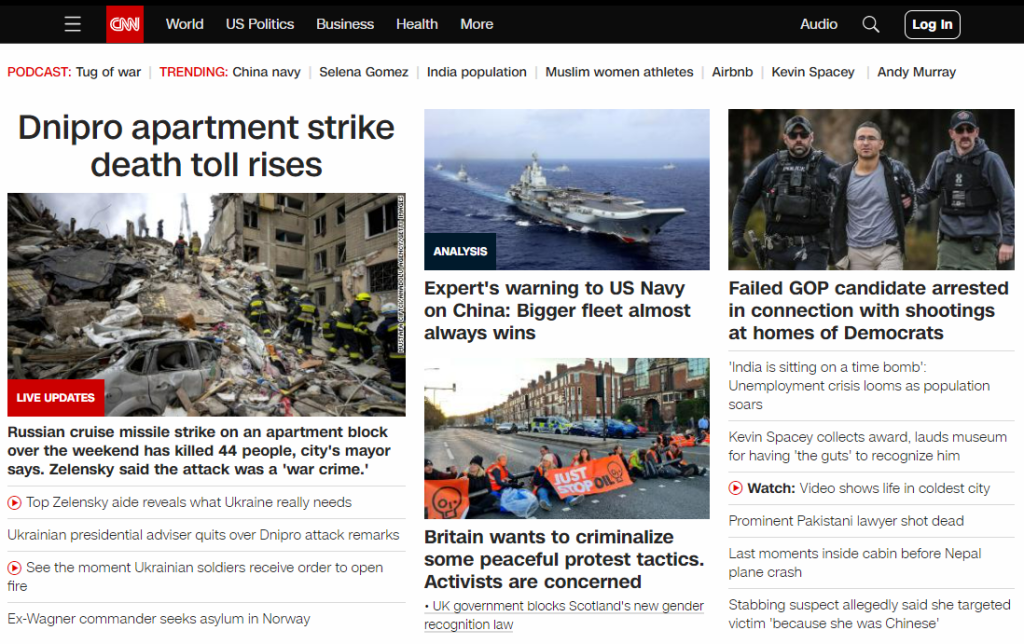This screenshot has width=1024, height=644.
Task: Open the Tug of war podcast link
Action: [x=108, y=72]
